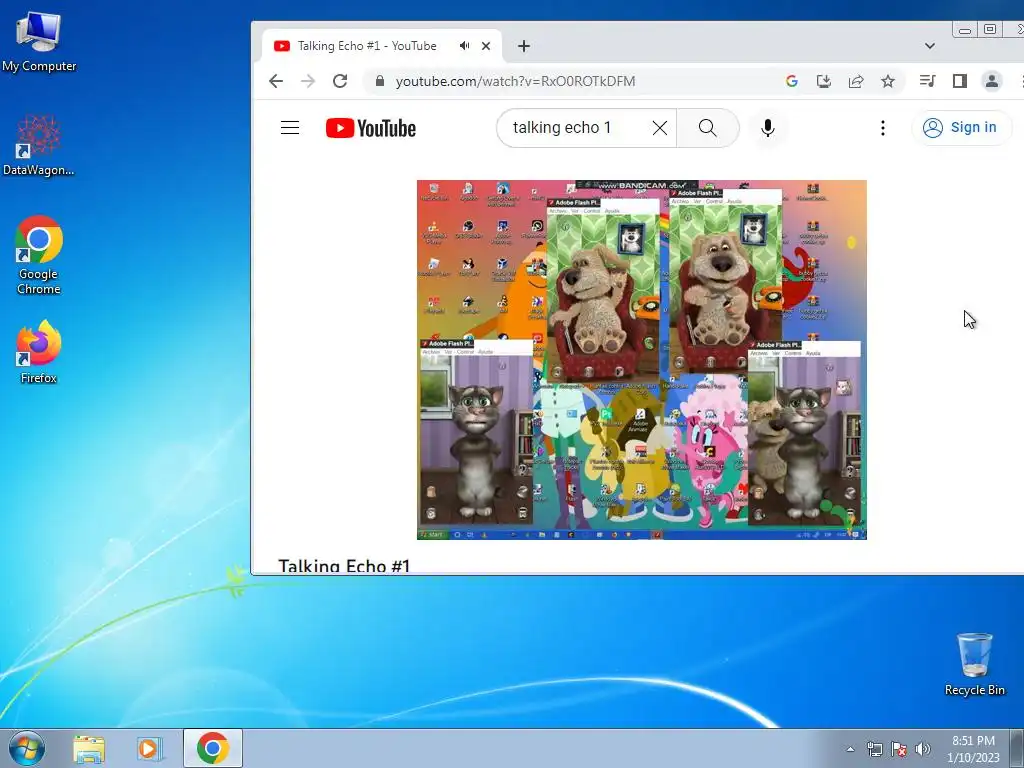Close the Talking Echo #1 tab
Viewport: 1024px width, 768px height.
coord(486,46)
